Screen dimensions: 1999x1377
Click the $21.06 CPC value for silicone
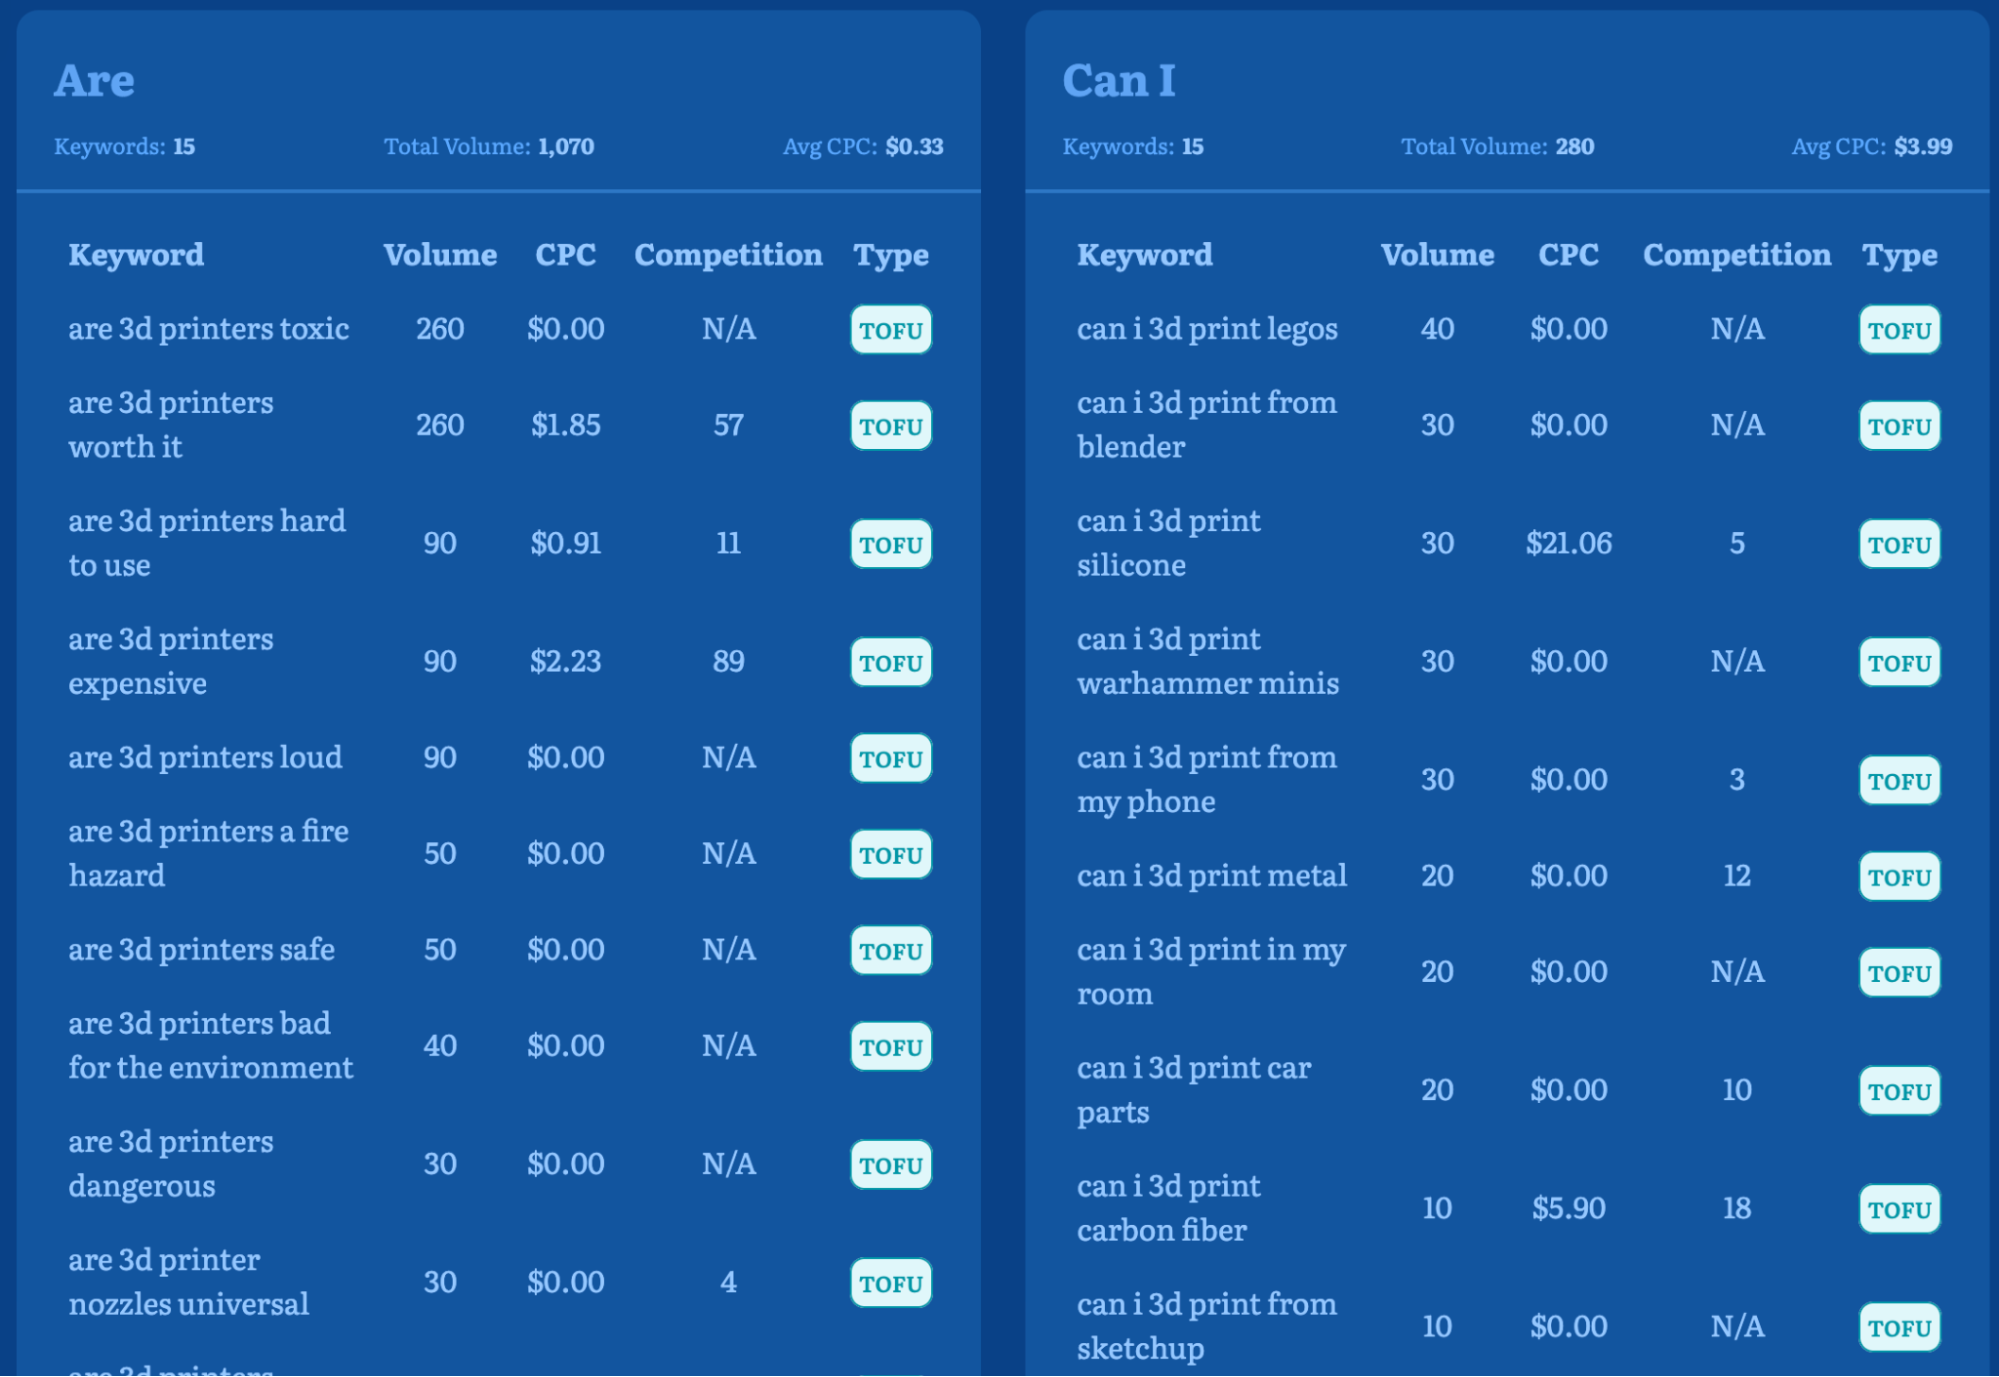coord(1568,542)
